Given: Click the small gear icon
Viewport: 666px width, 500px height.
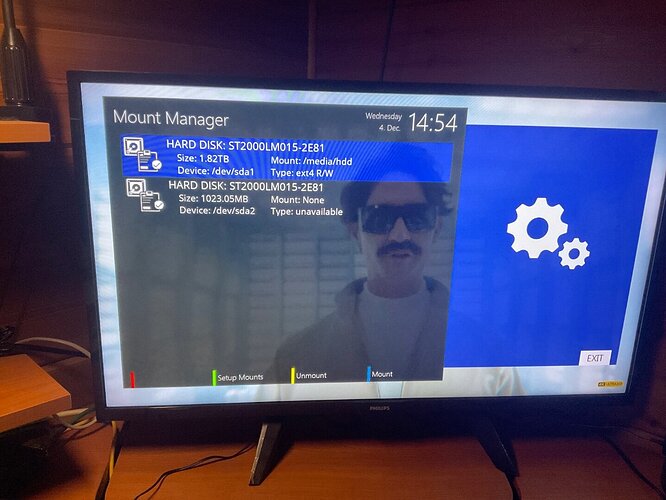Looking at the screenshot, I should click(x=574, y=254).
